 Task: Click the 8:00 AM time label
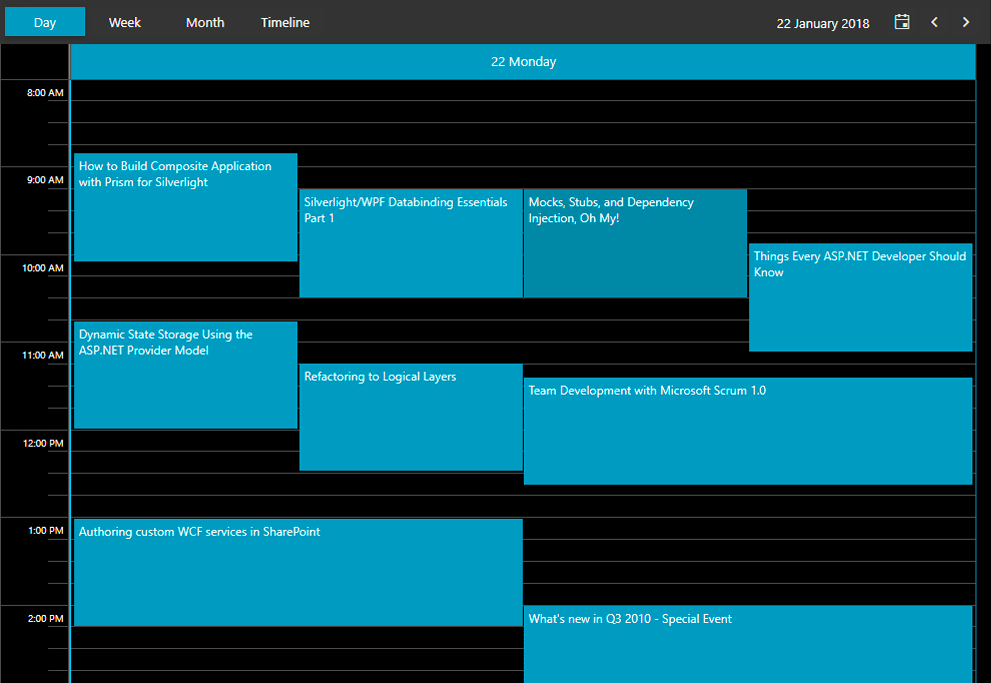pyautogui.click(x=45, y=93)
